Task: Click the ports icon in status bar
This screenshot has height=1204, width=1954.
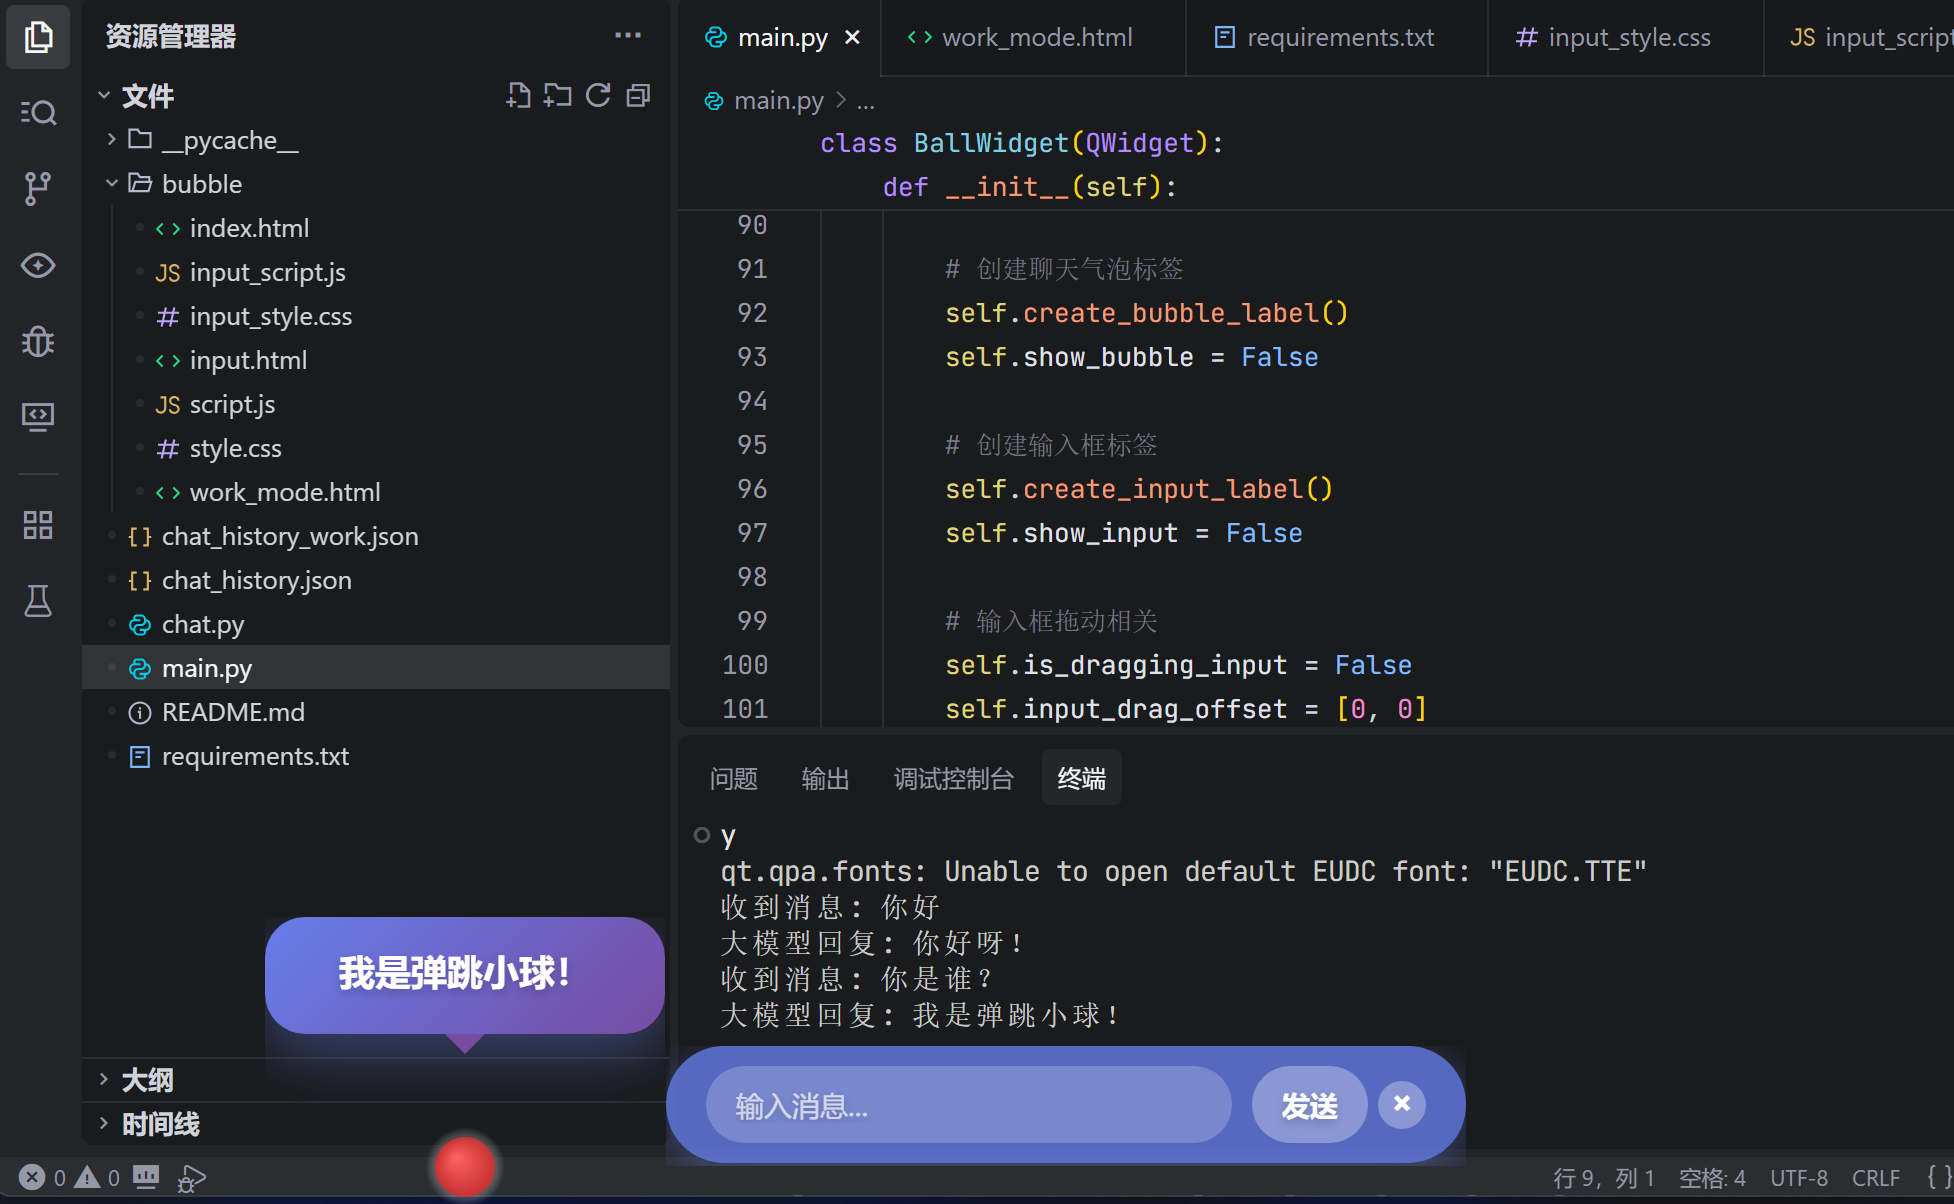Action: (x=146, y=1177)
